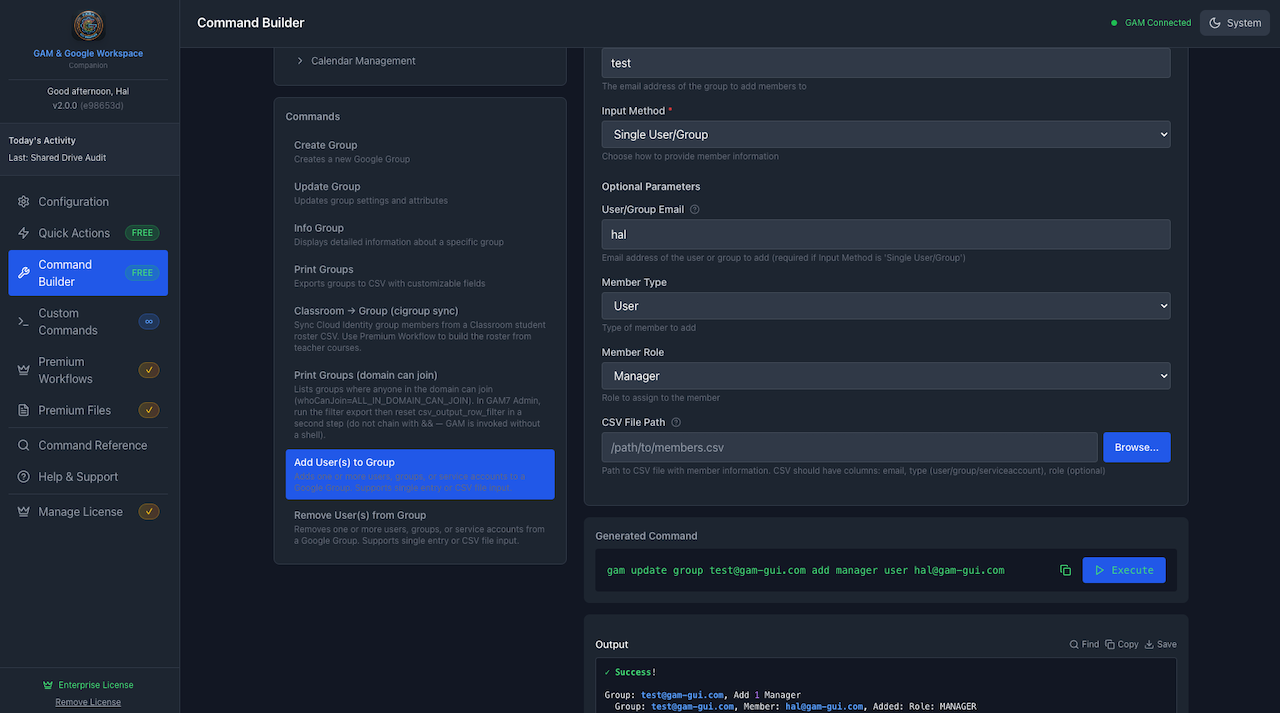The image size is (1280, 713).
Task: Click the Enterprise License label
Action: click(96, 685)
